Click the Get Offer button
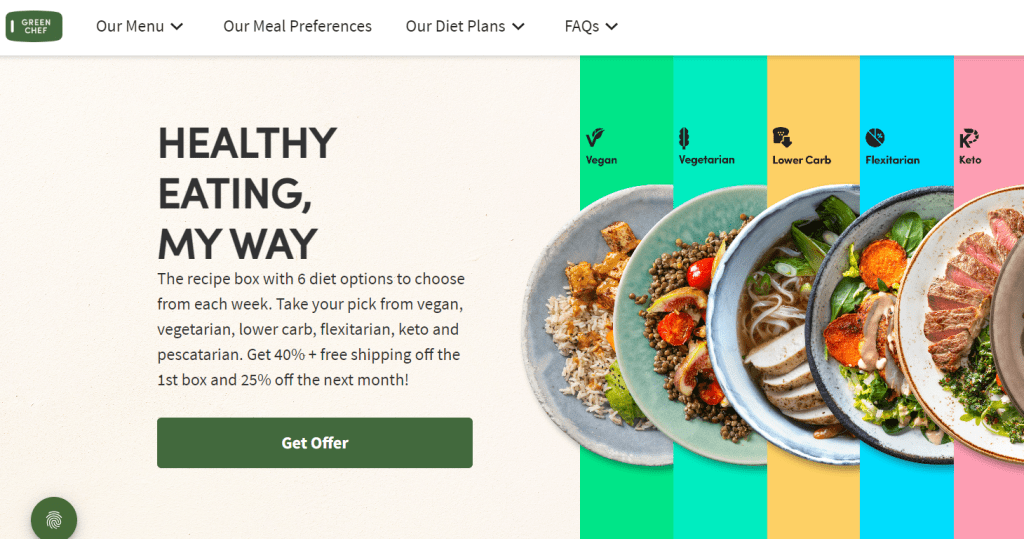The height and width of the screenshot is (539, 1024). tap(315, 443)
